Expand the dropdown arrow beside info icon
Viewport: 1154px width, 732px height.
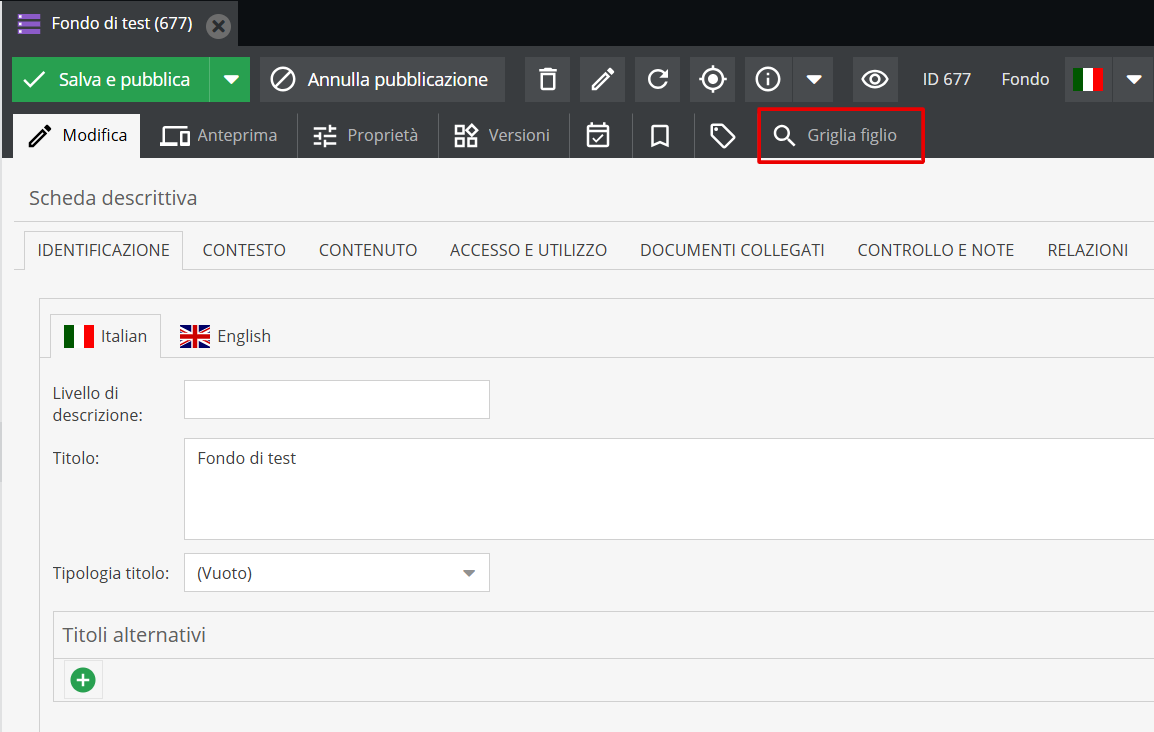(814, 79)
